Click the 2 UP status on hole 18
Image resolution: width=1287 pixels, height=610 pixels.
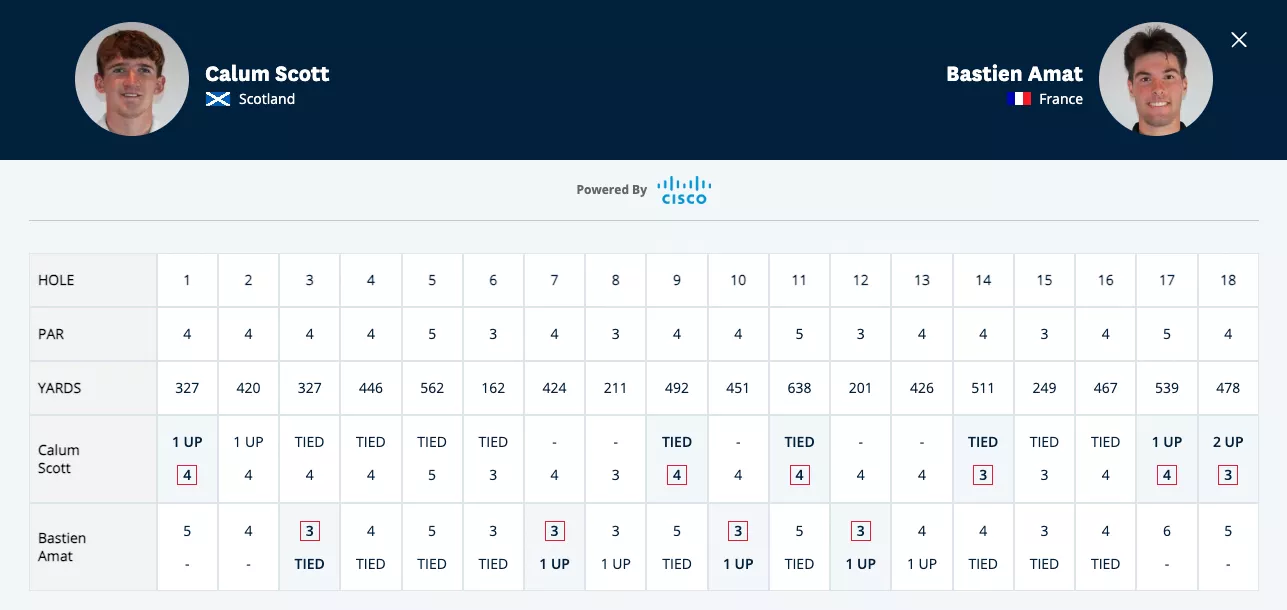1228,442
